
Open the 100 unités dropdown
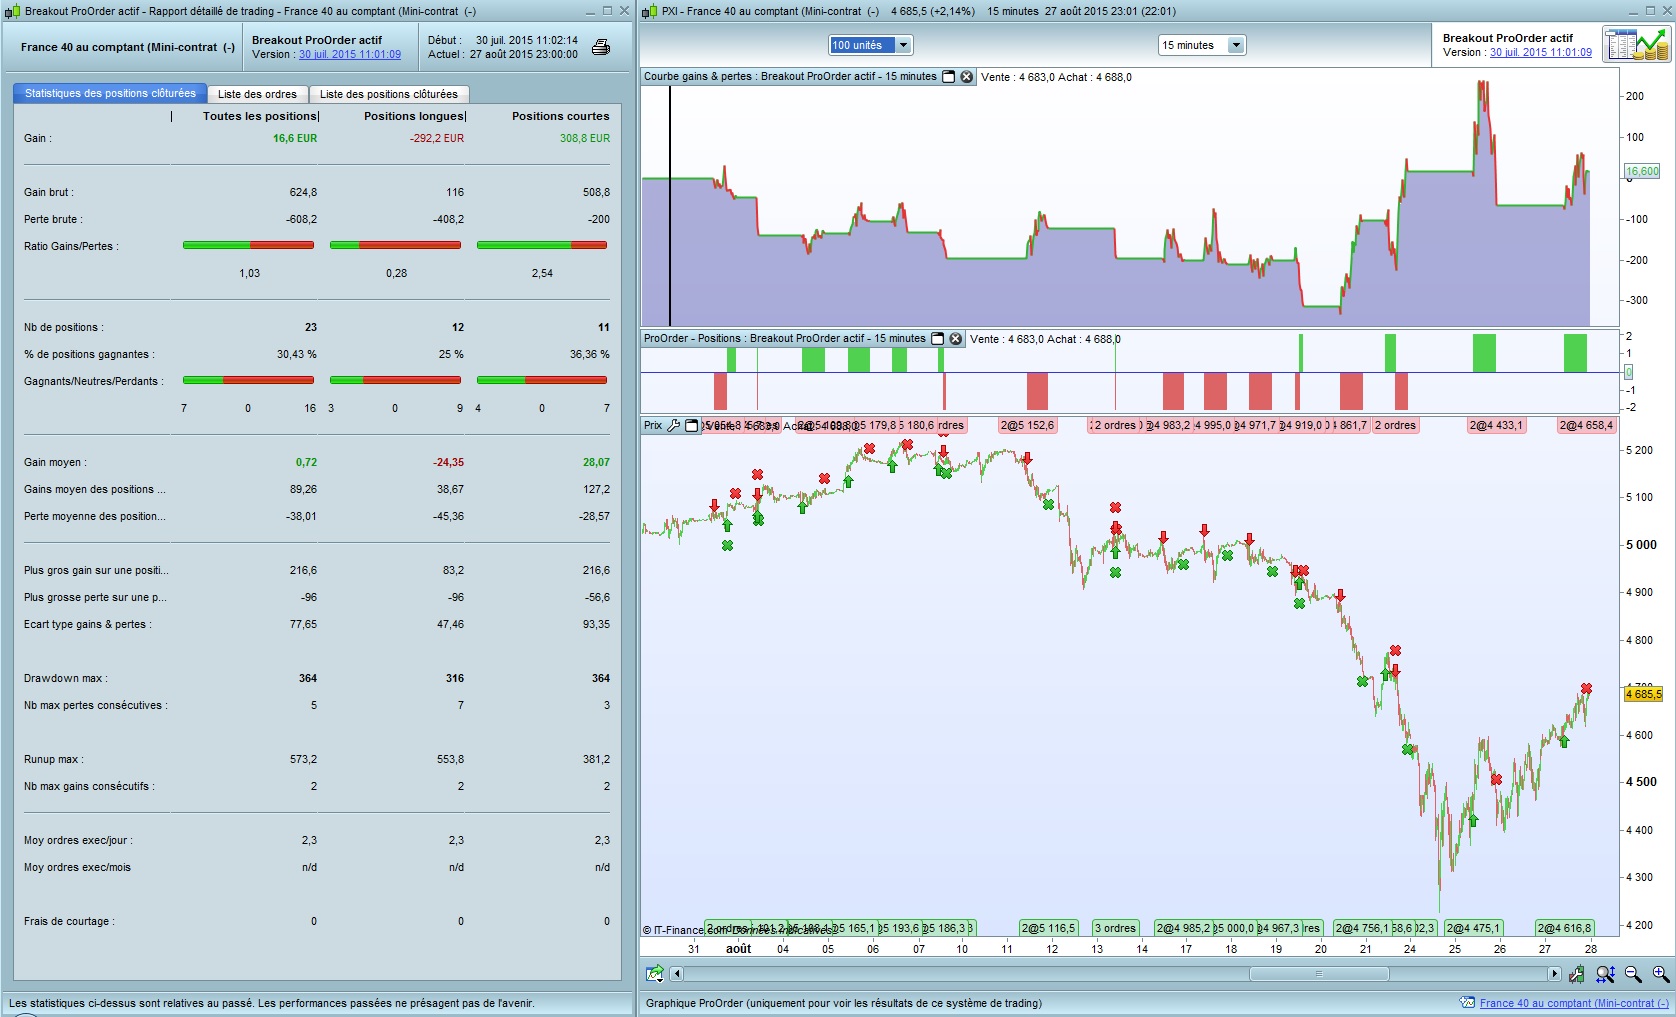[903, 45]
